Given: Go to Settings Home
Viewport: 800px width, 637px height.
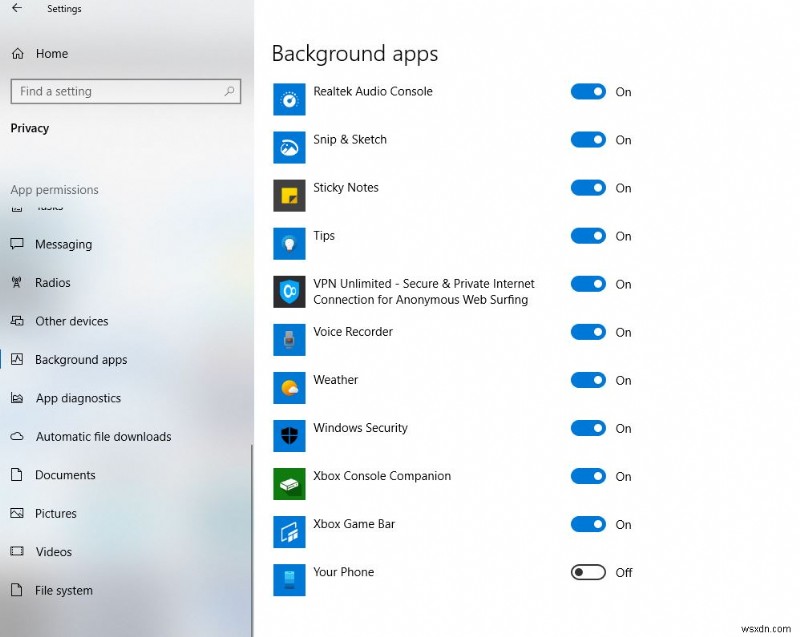Looking at the screenshot, I should [53, 53].
